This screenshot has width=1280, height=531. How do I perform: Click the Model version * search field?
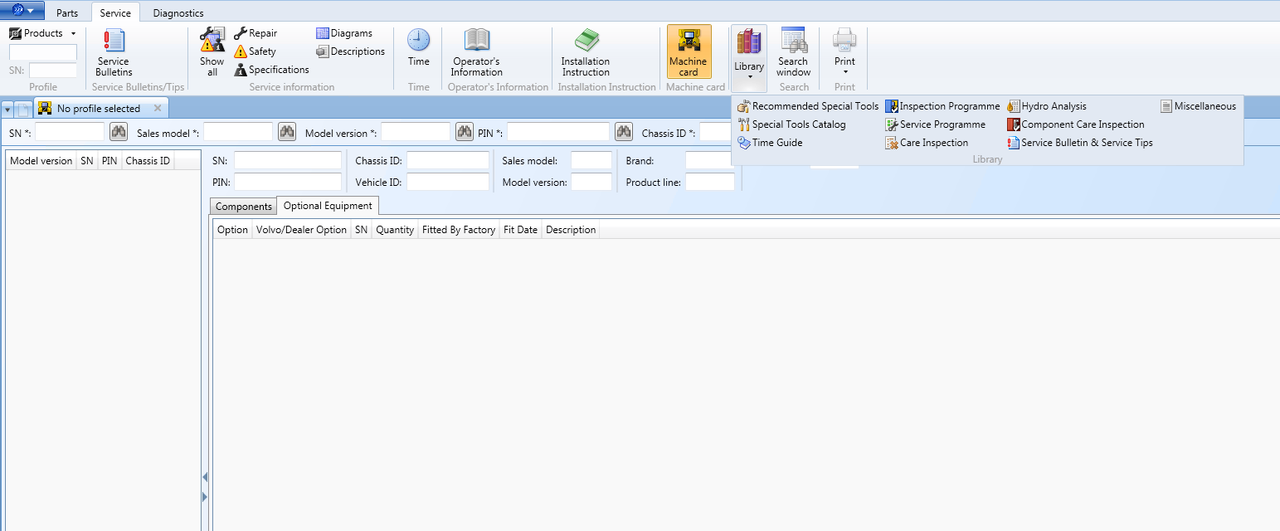(x=416, y=132)
